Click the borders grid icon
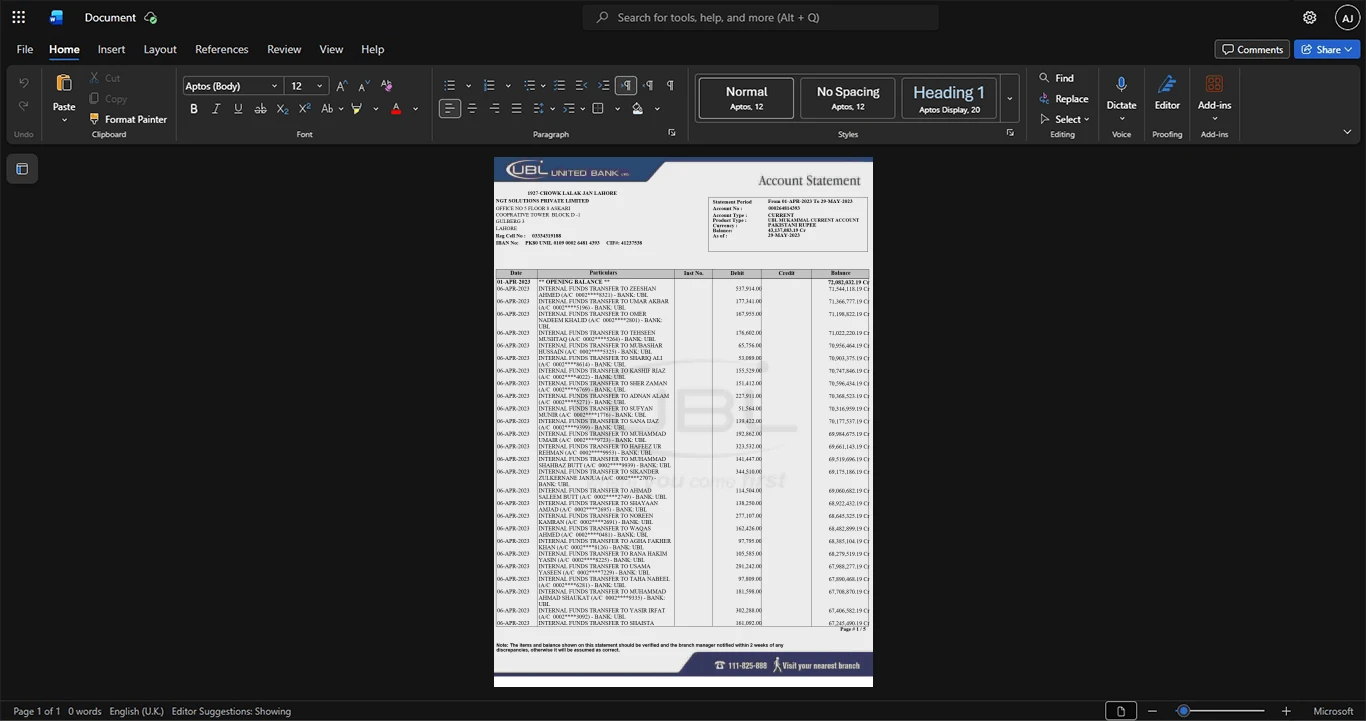Viewport: 1366px width, 721px height. (598, 109)
